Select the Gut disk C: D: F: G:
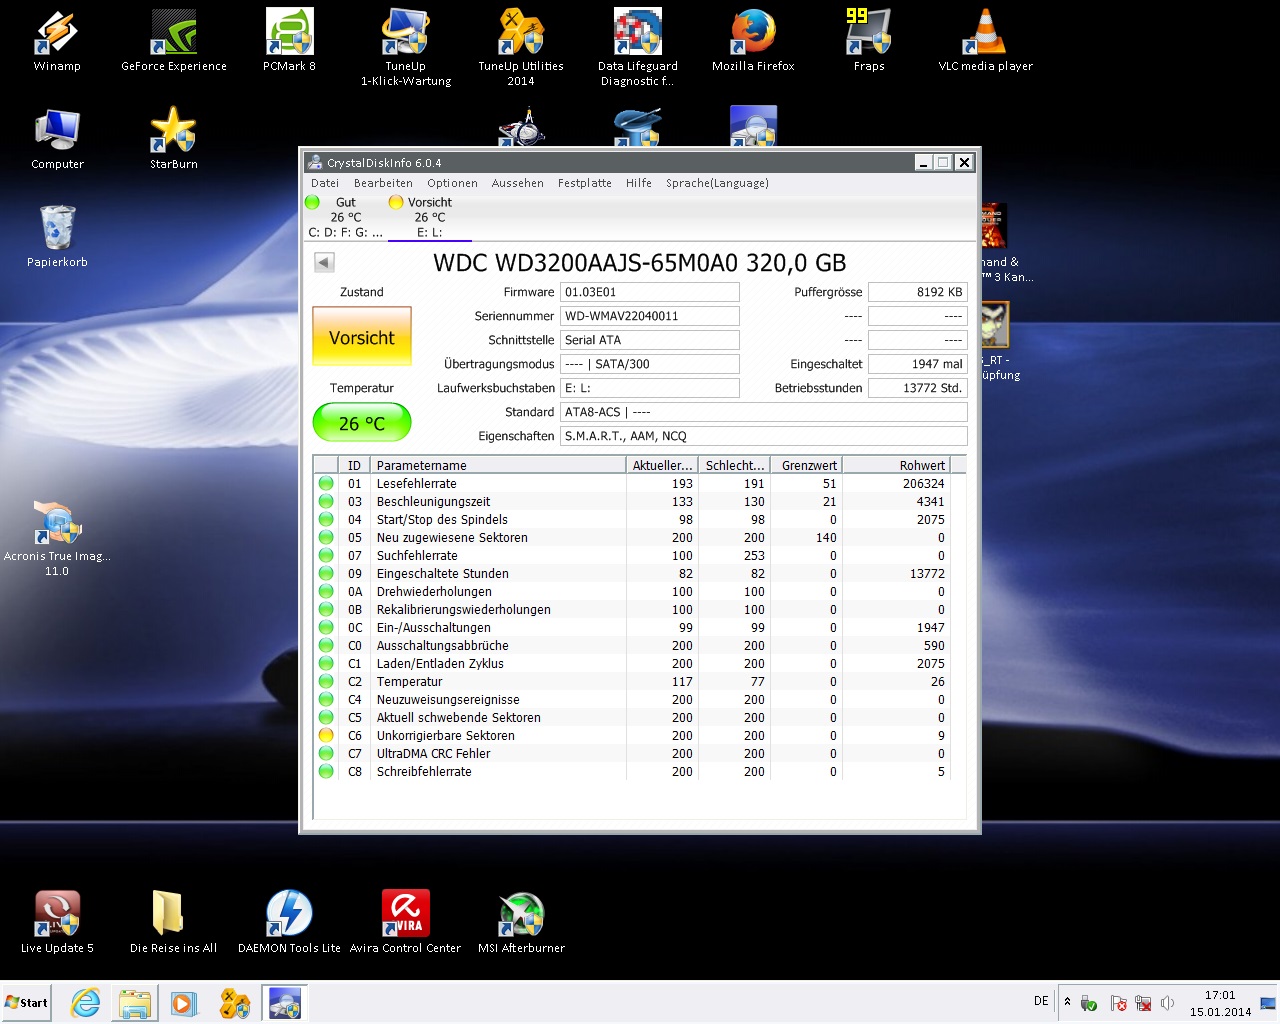Screen dimensions: 1280x1024 (345, 217)
